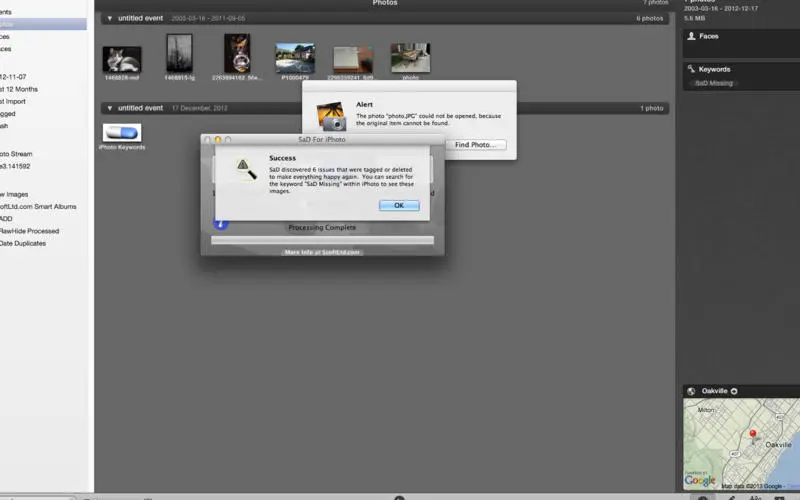Click the Google logo on the map
This screenshot has height=500, width=800.
pyautogui.click(x=699, y=480)
